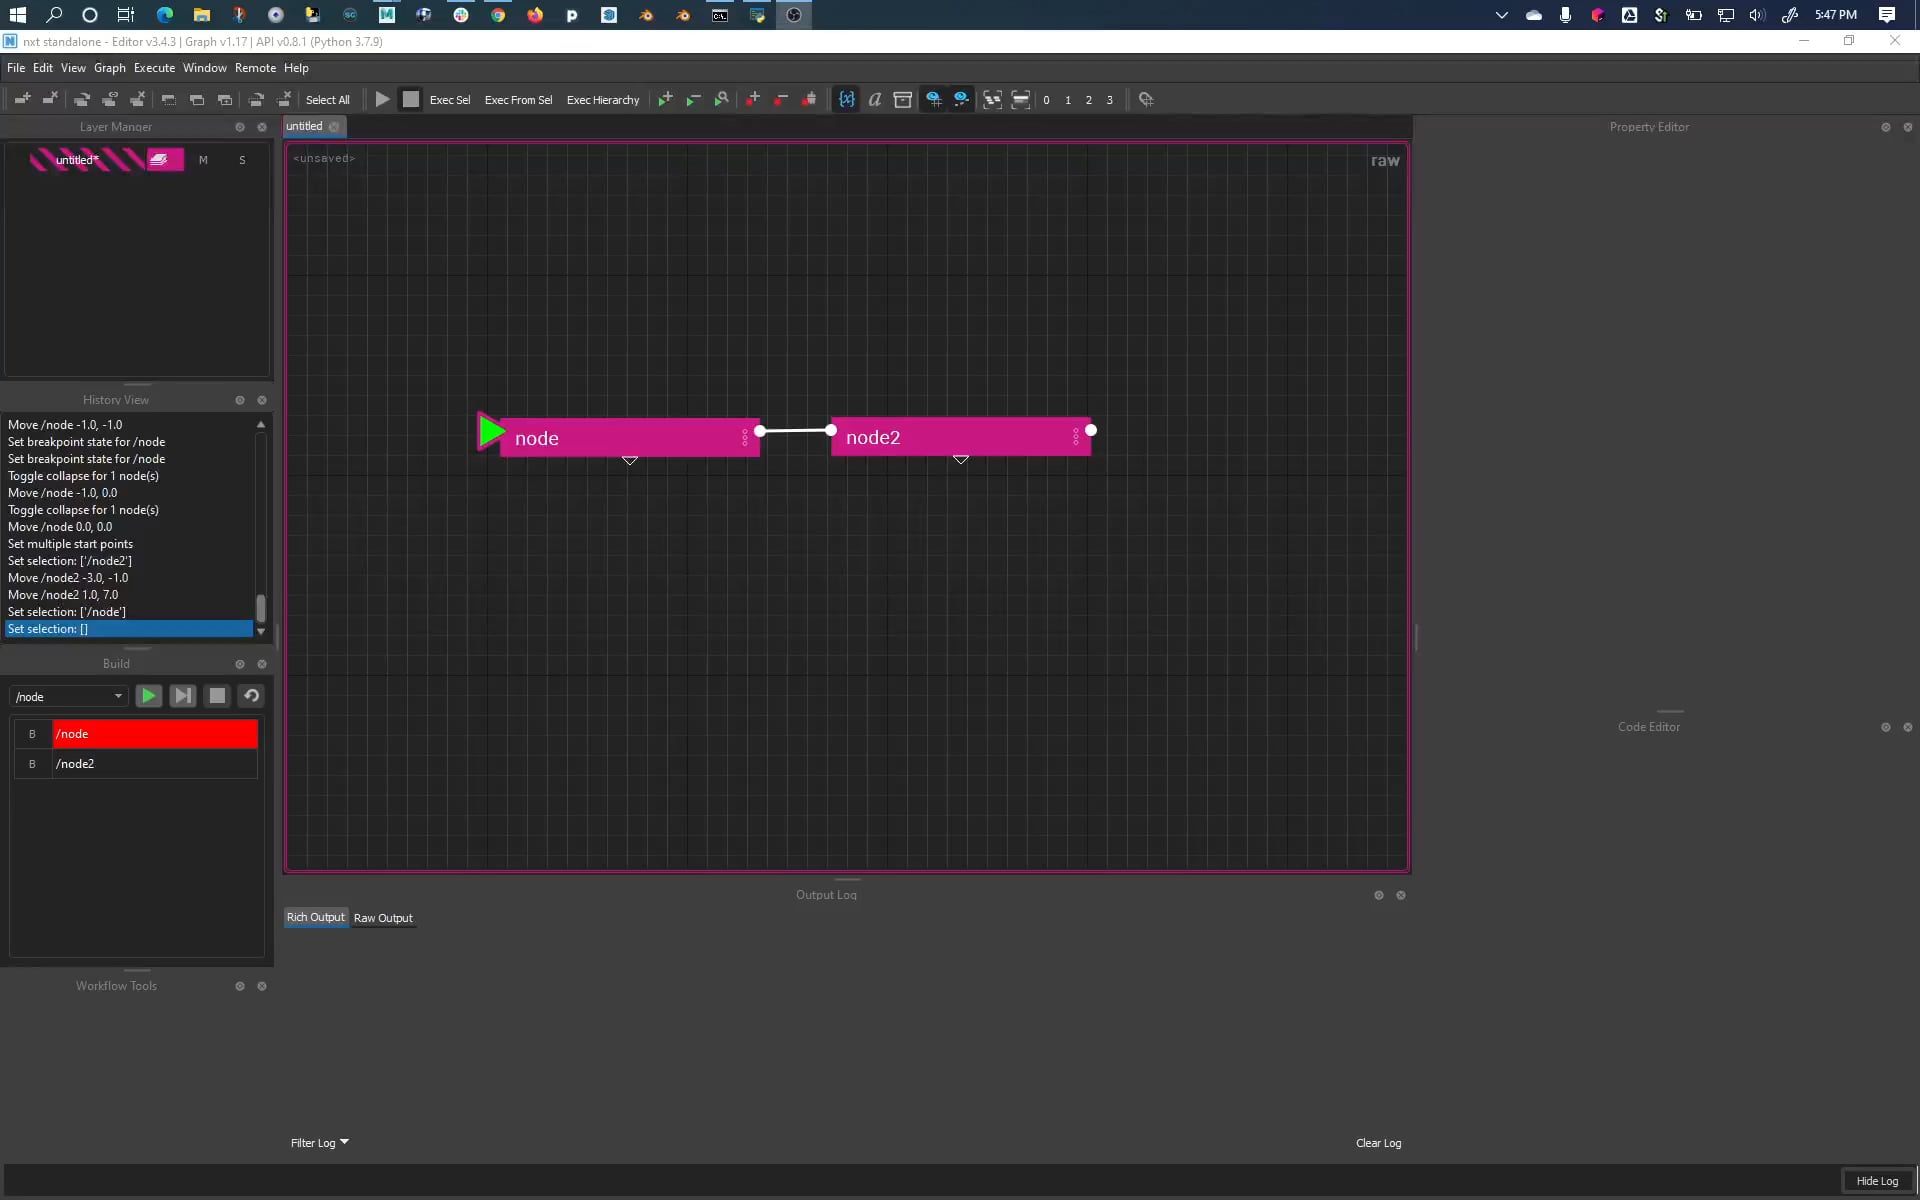Click the Hide Log button
The image size is (1920, 1200).
(1877, 1181)
